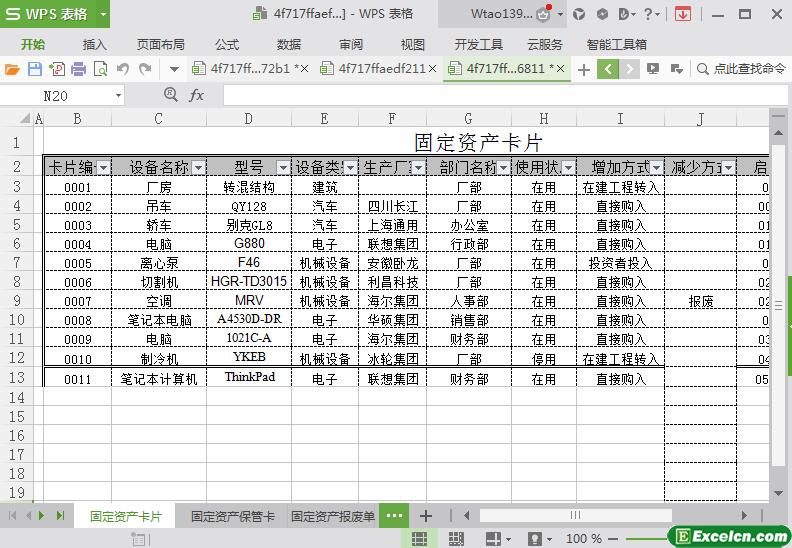Click the zoom magnifier icon beside fx

pos(171,94)
